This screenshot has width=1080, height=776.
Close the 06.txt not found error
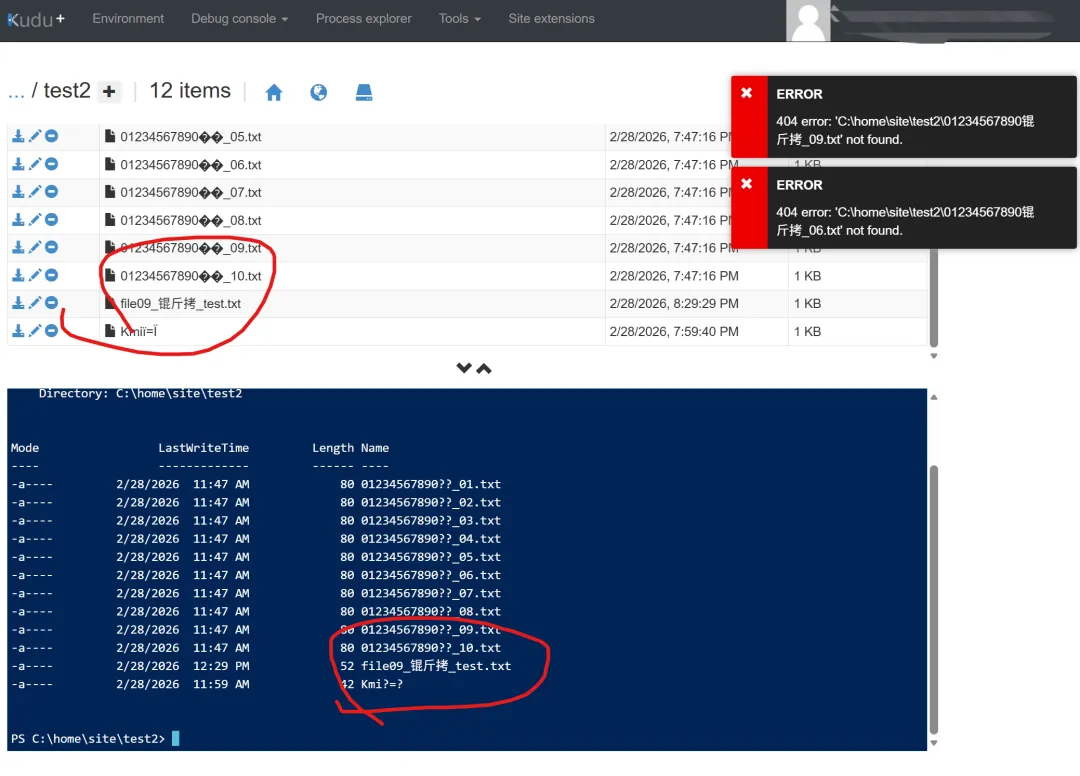(x=747, y=184)
